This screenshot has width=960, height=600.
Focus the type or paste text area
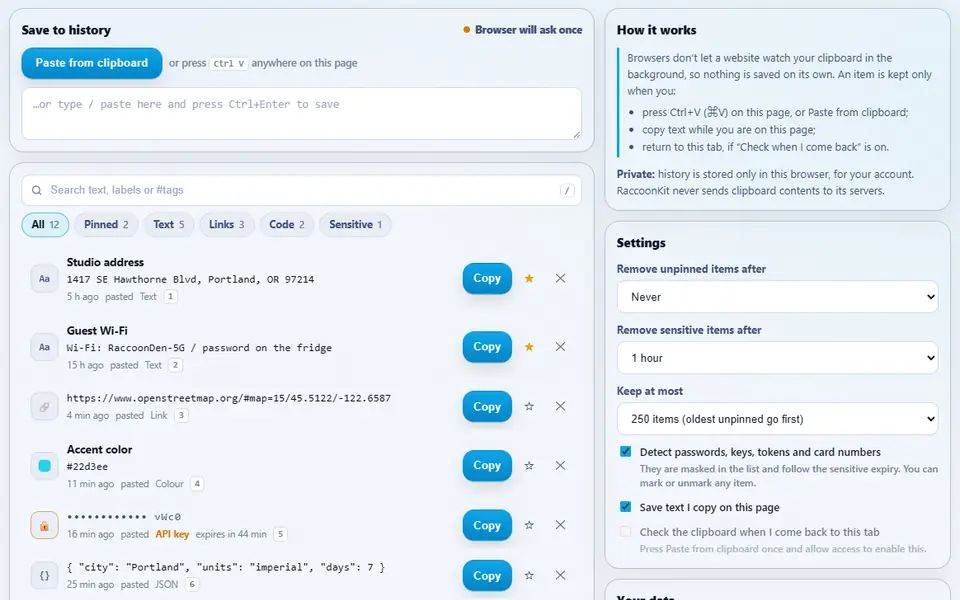(301, 113)
